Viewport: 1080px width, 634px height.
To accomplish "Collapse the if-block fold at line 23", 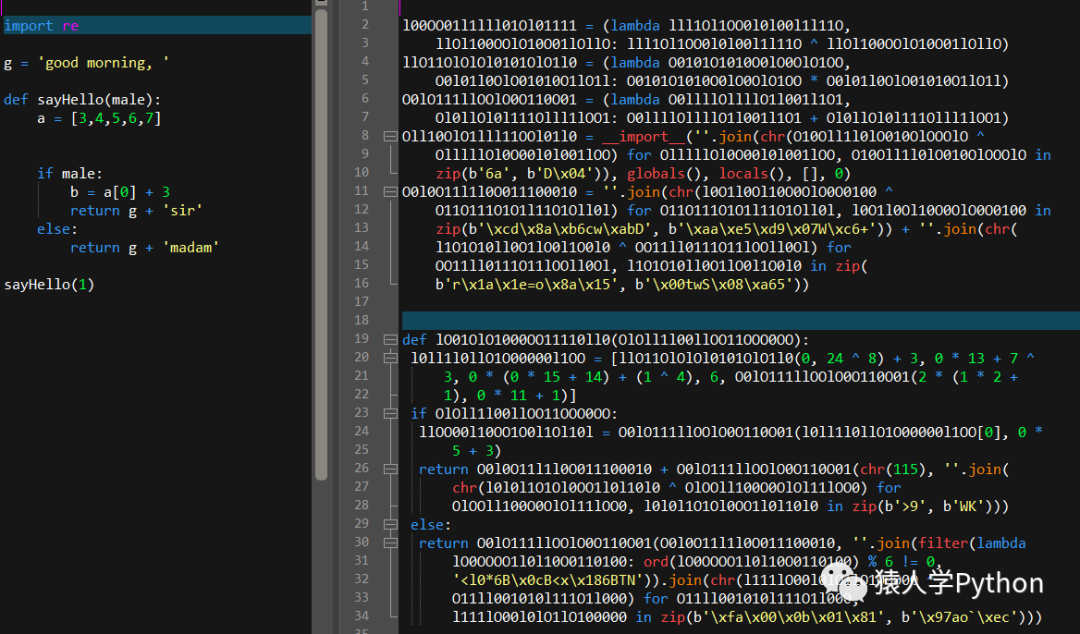I will pyautogui.click(x=390, y=413).
